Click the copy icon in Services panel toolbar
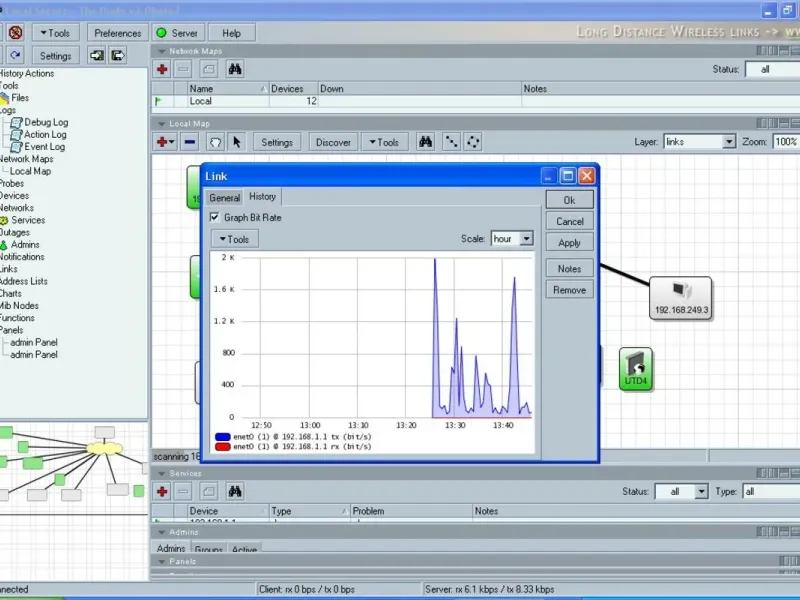Screen dimensions: 800x600 pyautogui.click(x=209, y=491)
